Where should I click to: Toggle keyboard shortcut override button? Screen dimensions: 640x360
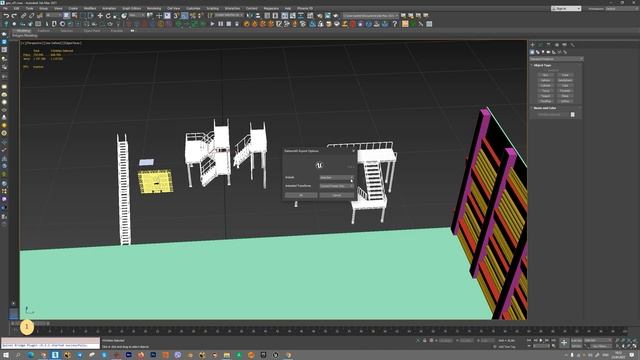(167, 16)
